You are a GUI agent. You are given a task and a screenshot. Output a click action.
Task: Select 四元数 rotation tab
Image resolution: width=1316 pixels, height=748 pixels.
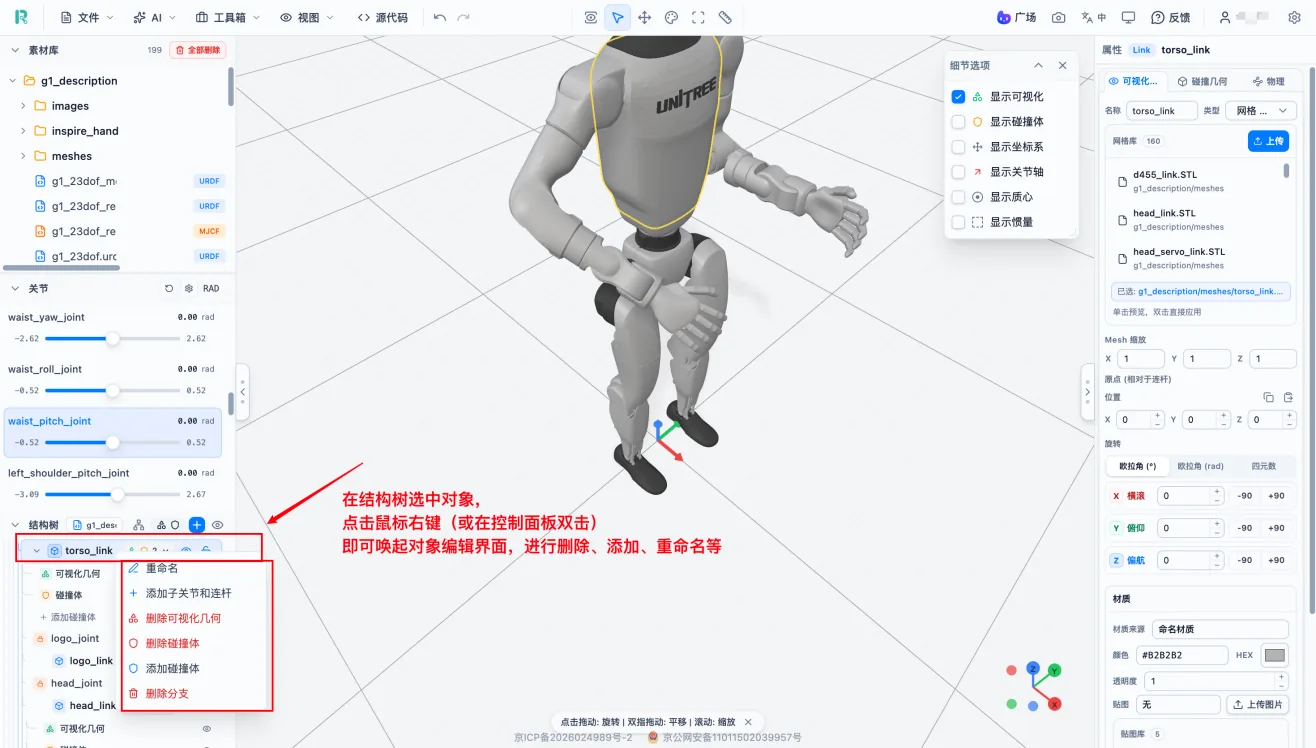(x=1264, y=466)
